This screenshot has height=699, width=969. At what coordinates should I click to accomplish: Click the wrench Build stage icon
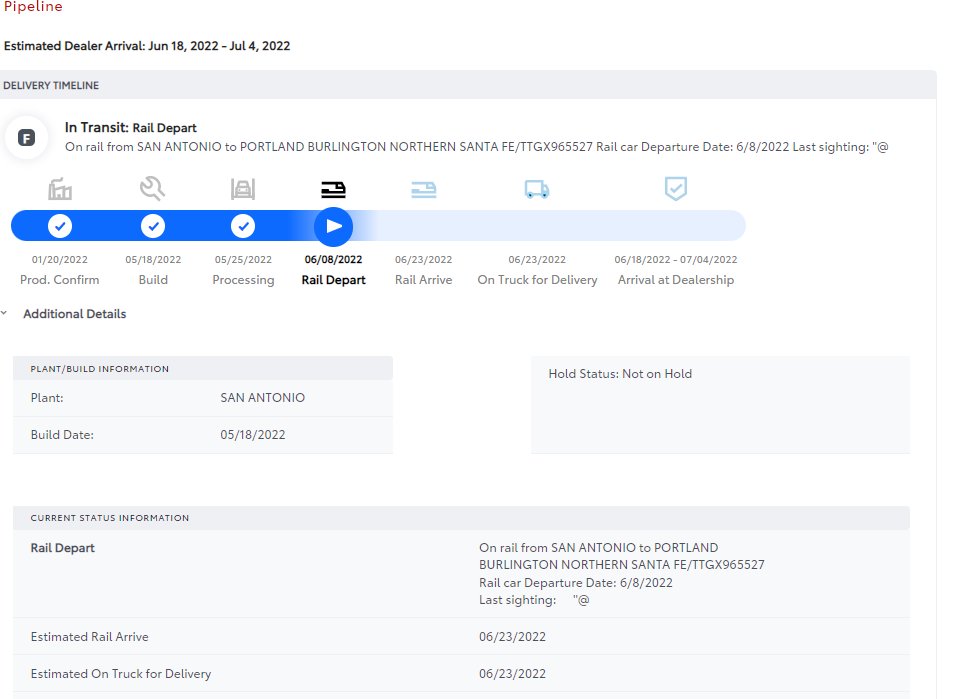pos(152,189)
